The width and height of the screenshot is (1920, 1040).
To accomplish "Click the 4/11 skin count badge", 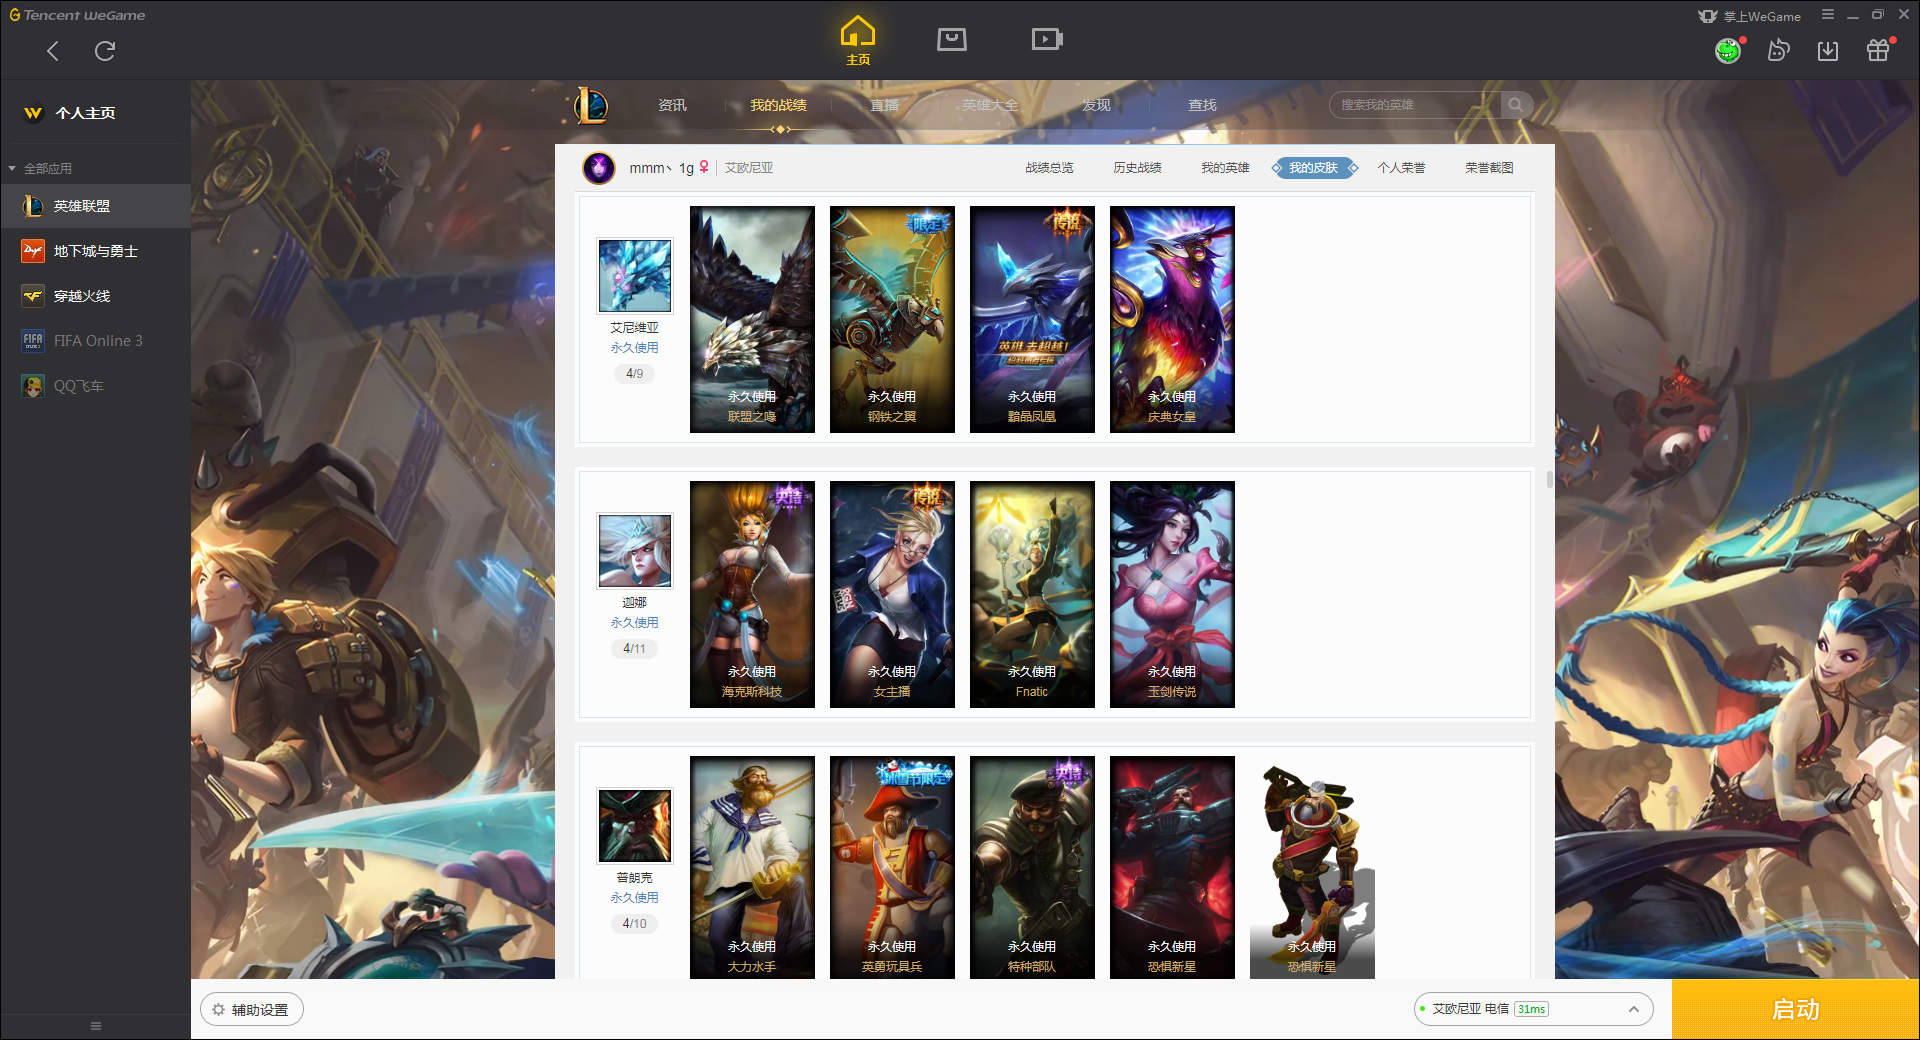I will [x=634, y=648].
